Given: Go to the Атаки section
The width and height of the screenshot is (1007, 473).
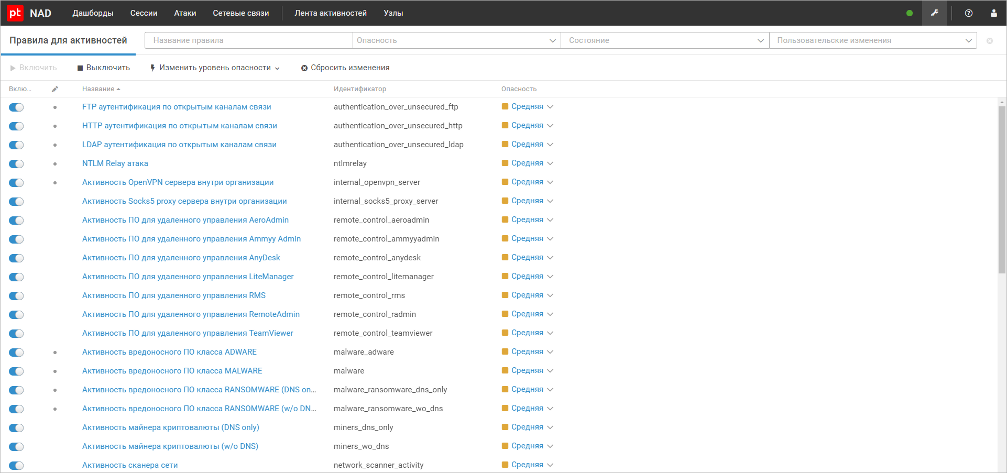Looking at the screenshot, I should [186, 13].
